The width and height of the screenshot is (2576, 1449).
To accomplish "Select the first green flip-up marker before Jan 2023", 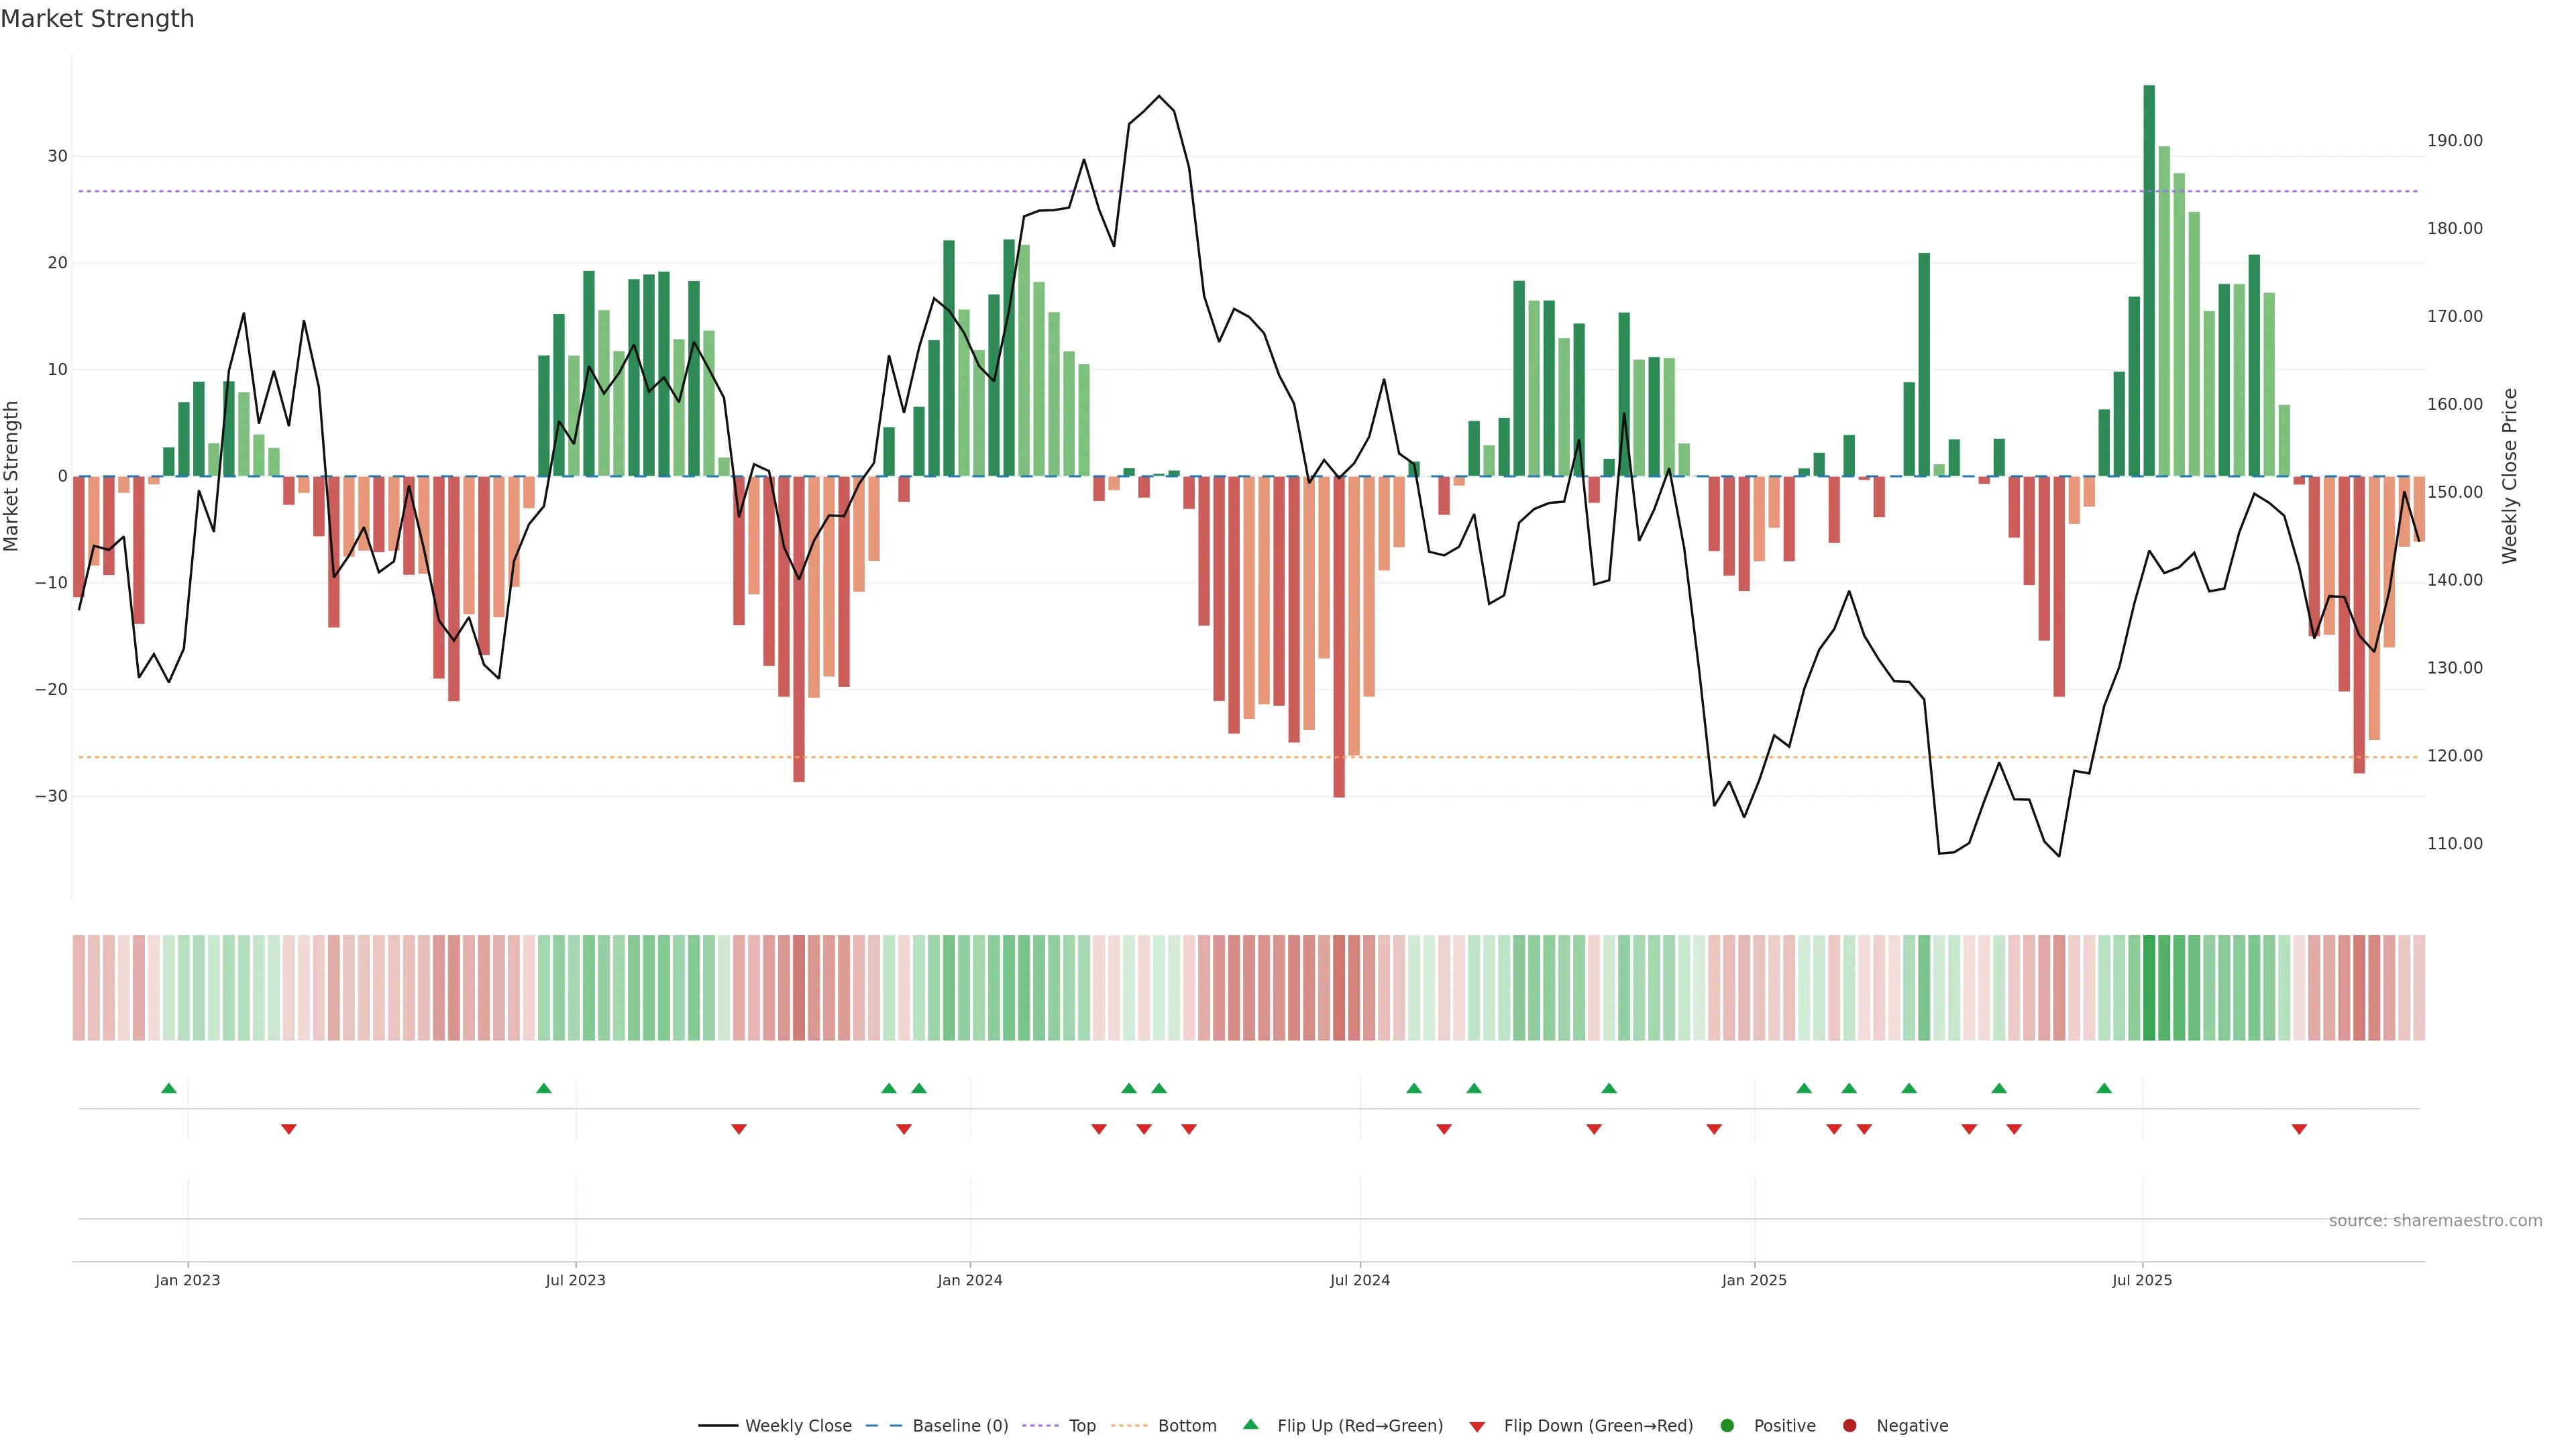I will [169, 1088].
